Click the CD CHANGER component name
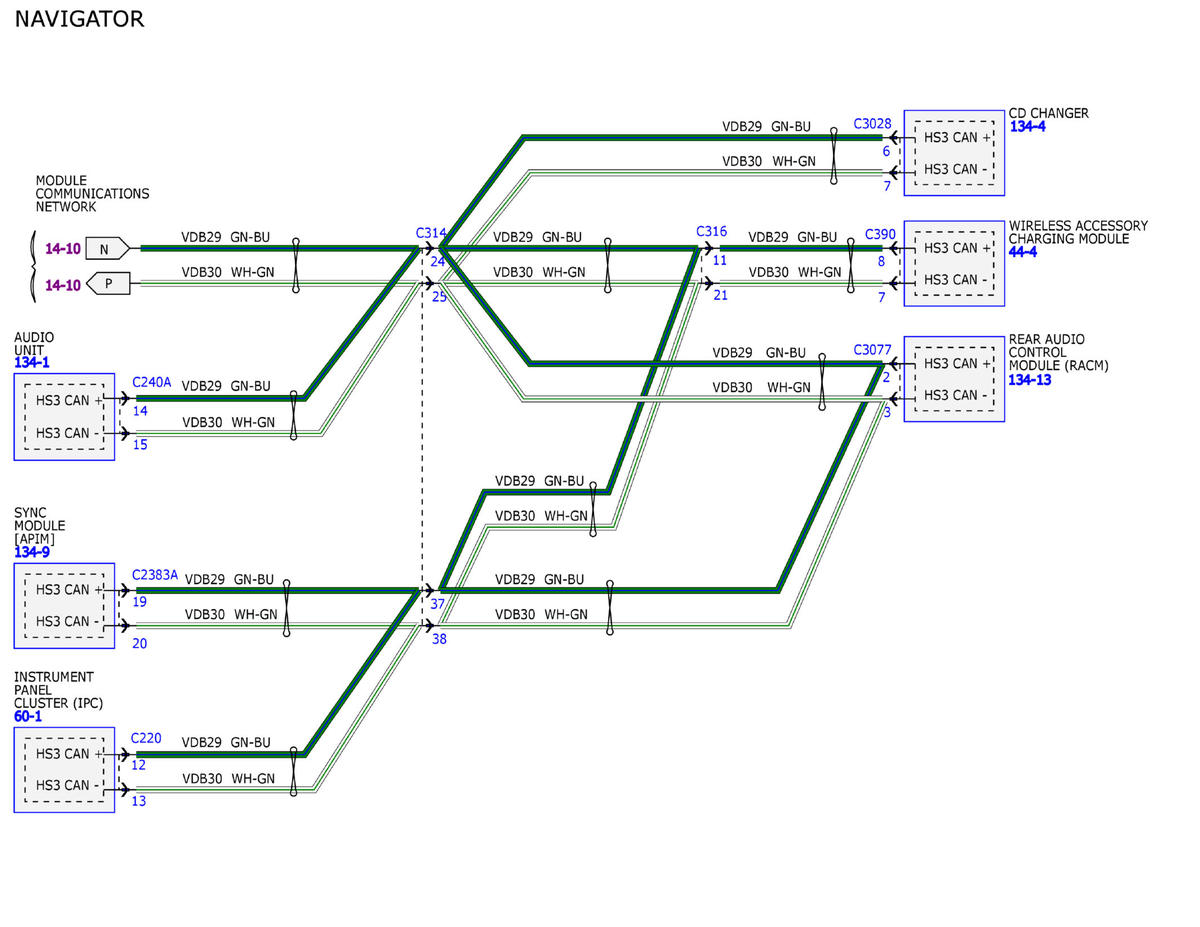Viewport: 1200px width, 927px height. [1049, 113]
